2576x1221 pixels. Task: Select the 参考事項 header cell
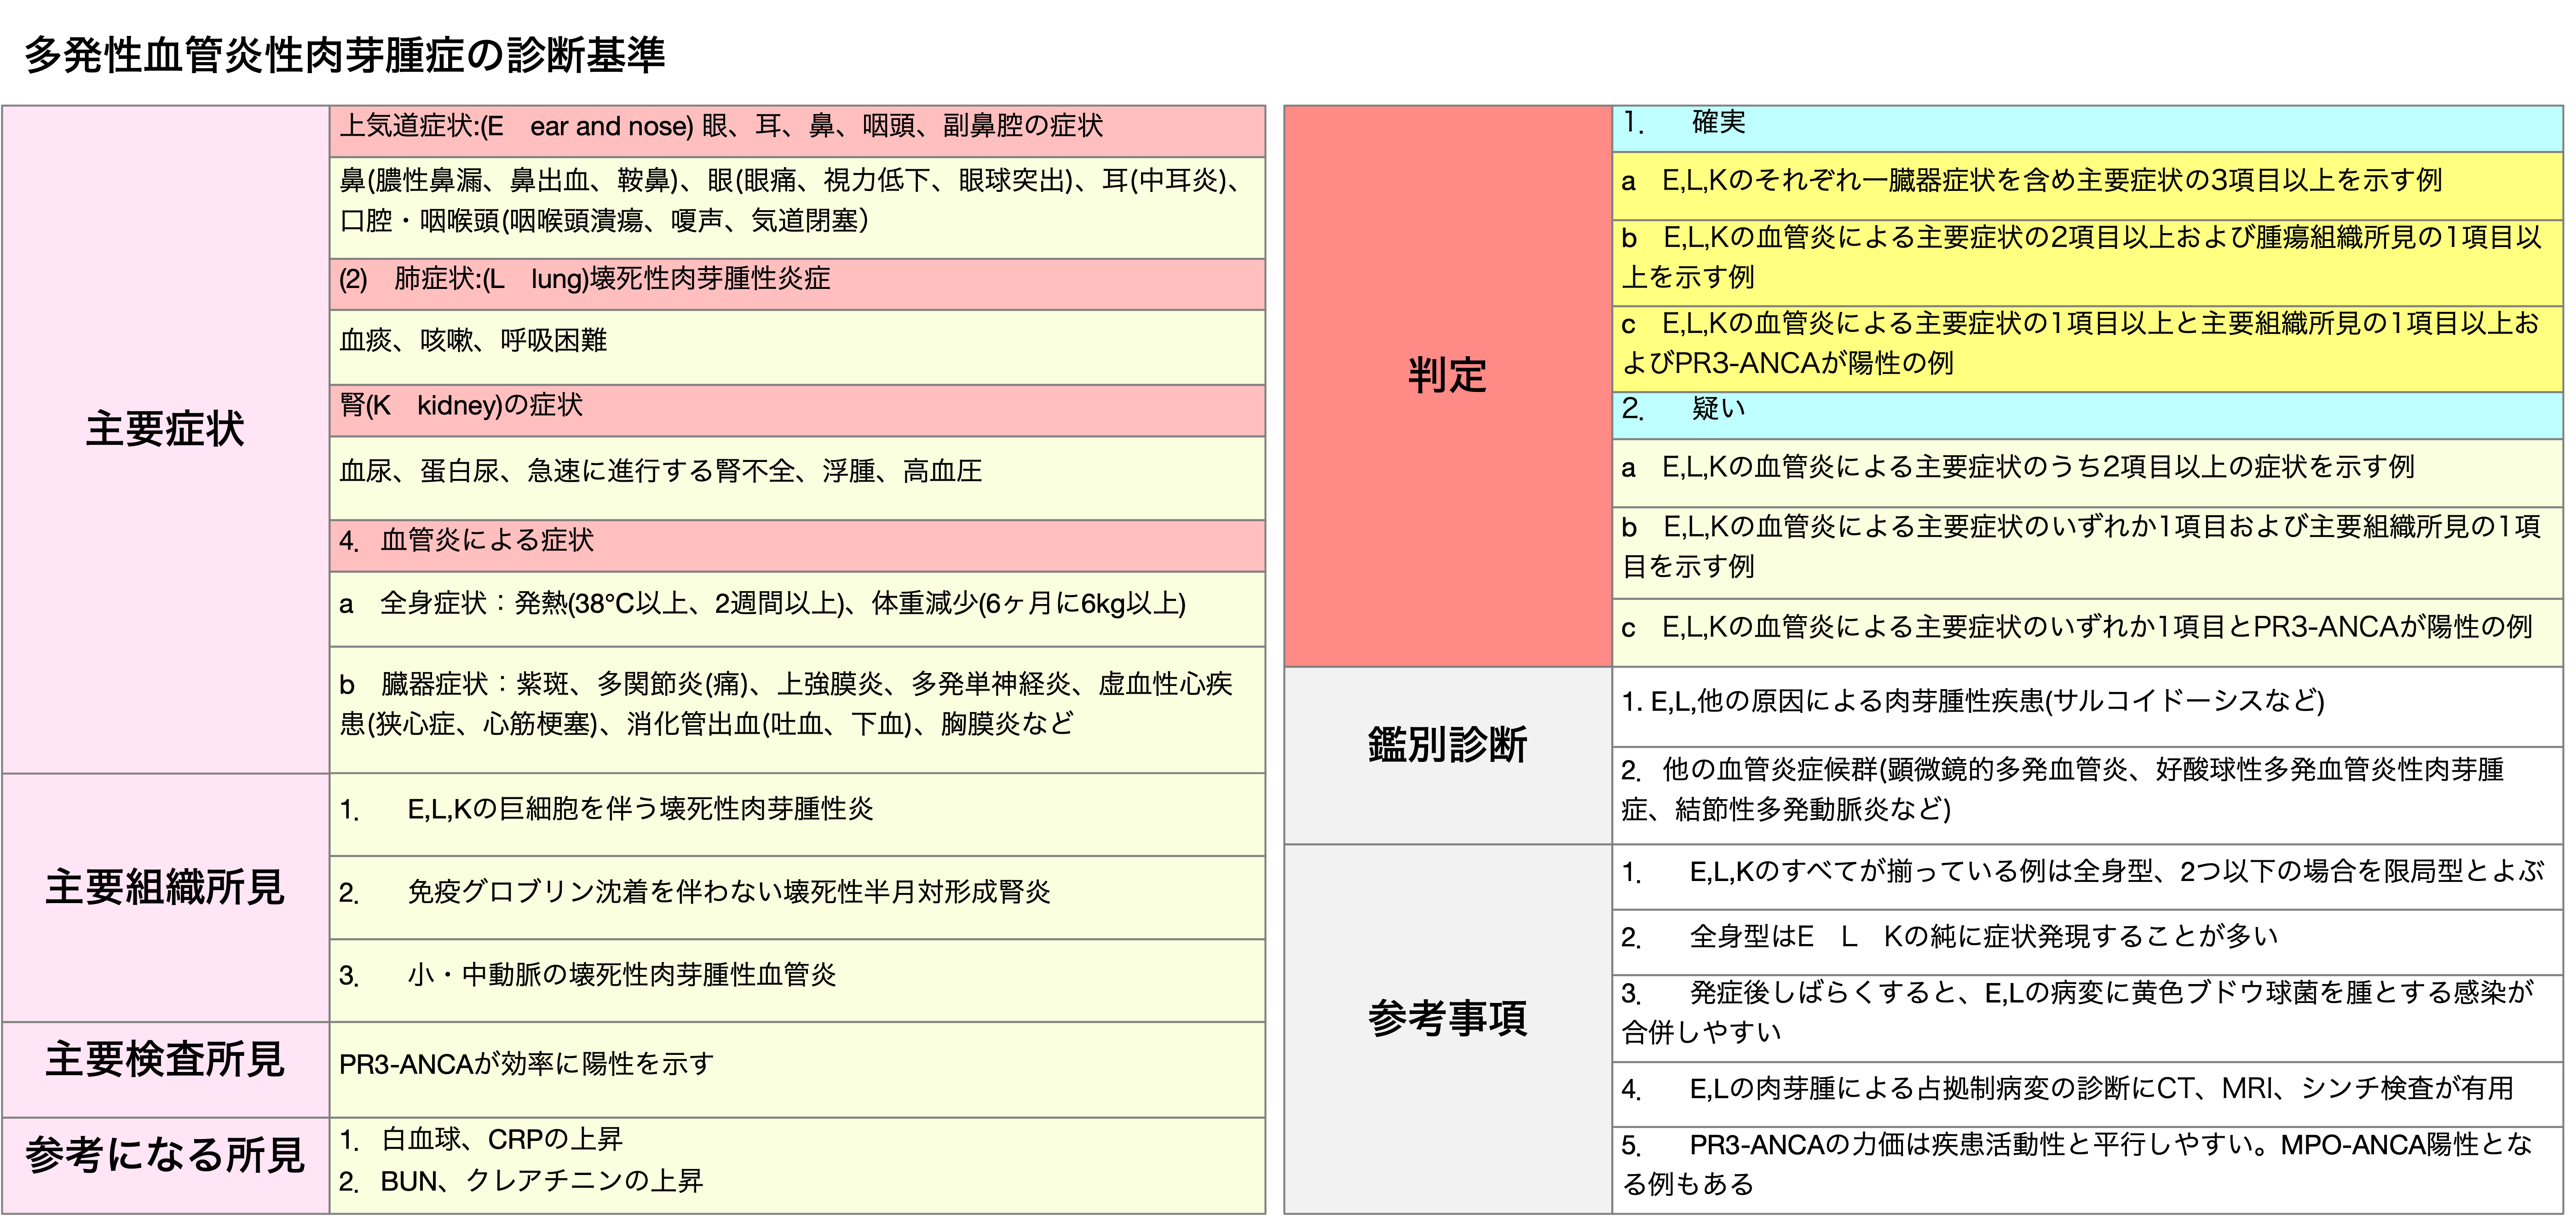1447,1029
